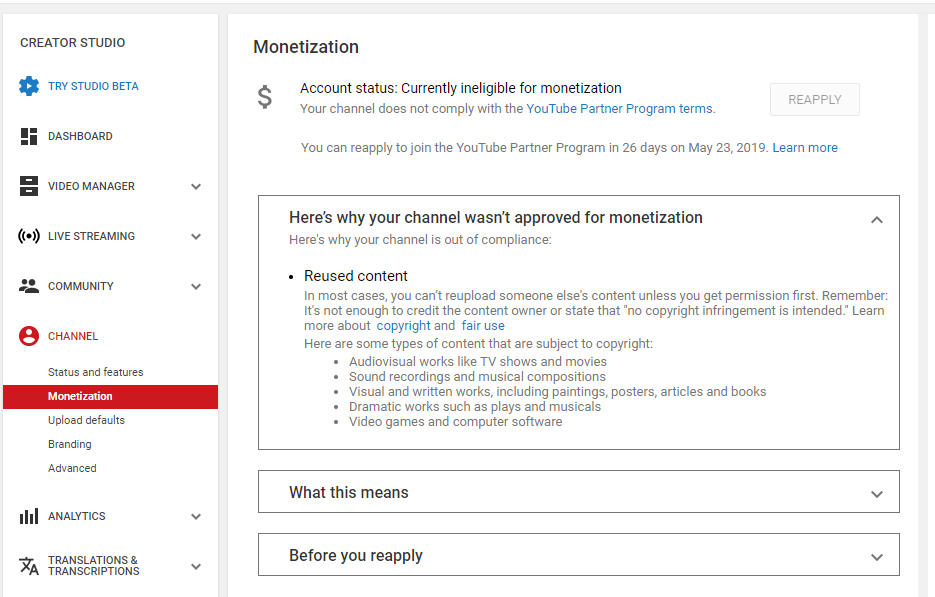Expand the What this means section
Image resolution: width=935 pixels, height=597 pixels.
[x=877, y=494]
